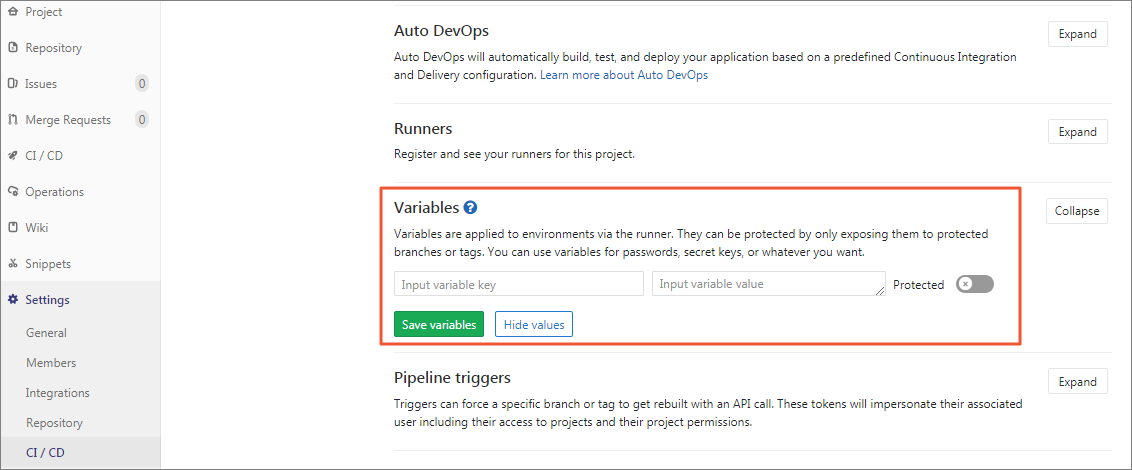Click the Repository icon in sidebar
The image size is (1132, 470).
point(12,48)
